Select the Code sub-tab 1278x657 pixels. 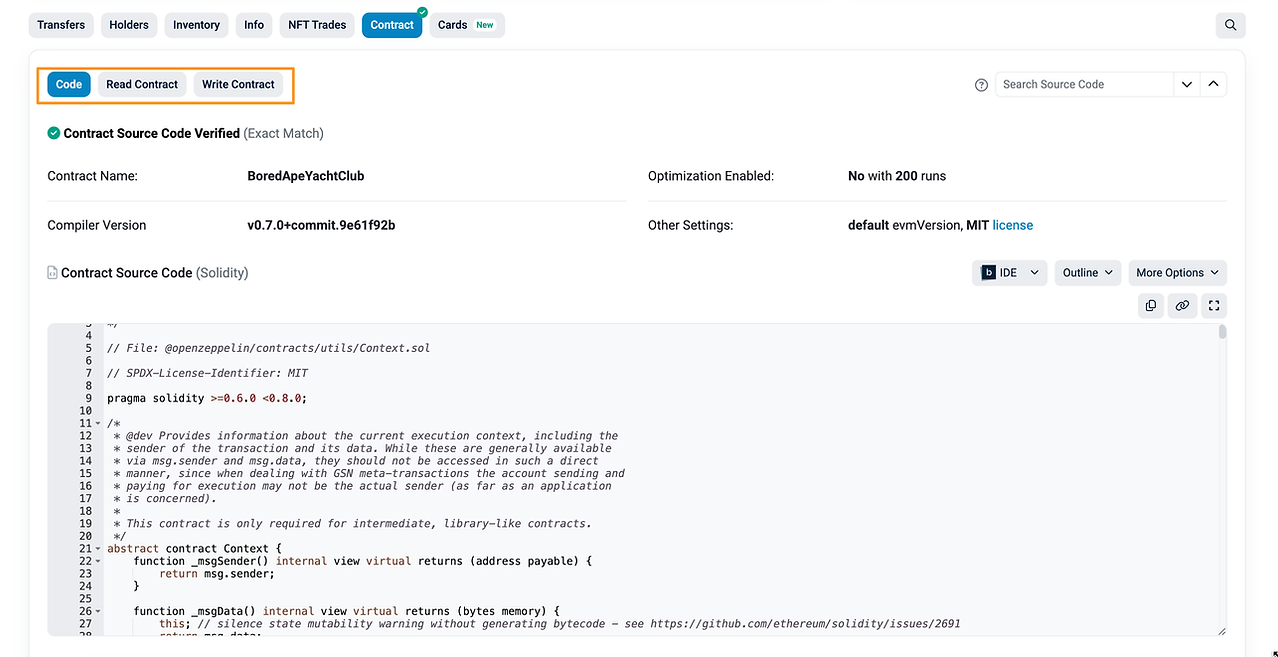click(x=69, y=84)
